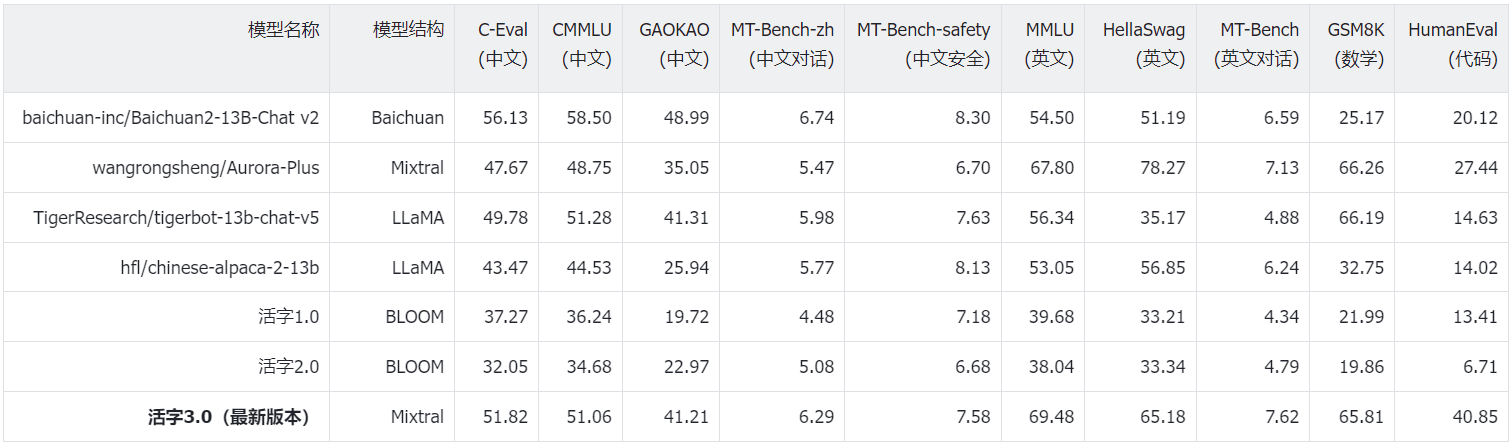Click the GSM8K (数学) column header
Screen dimensions: 1510x442
click(x=1356, y=44)
